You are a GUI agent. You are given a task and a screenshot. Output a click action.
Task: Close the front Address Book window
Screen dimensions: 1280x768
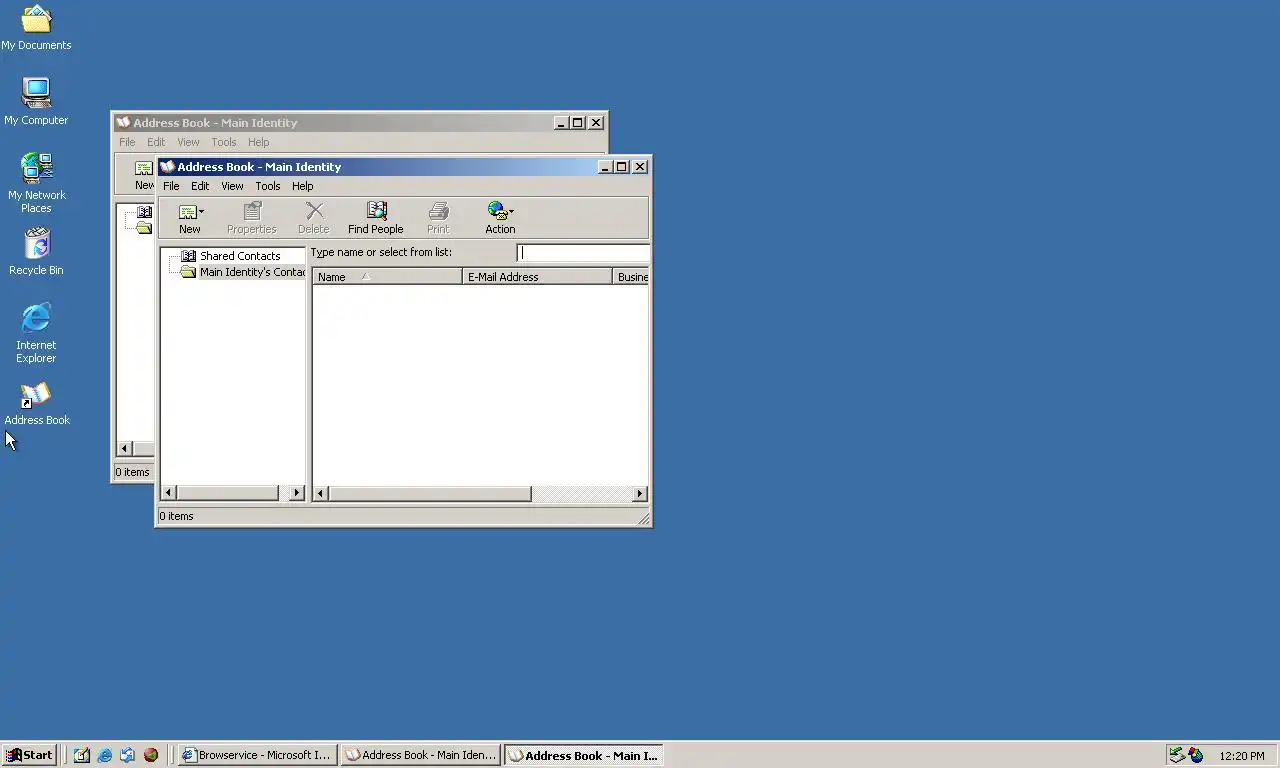pos(640,167)
